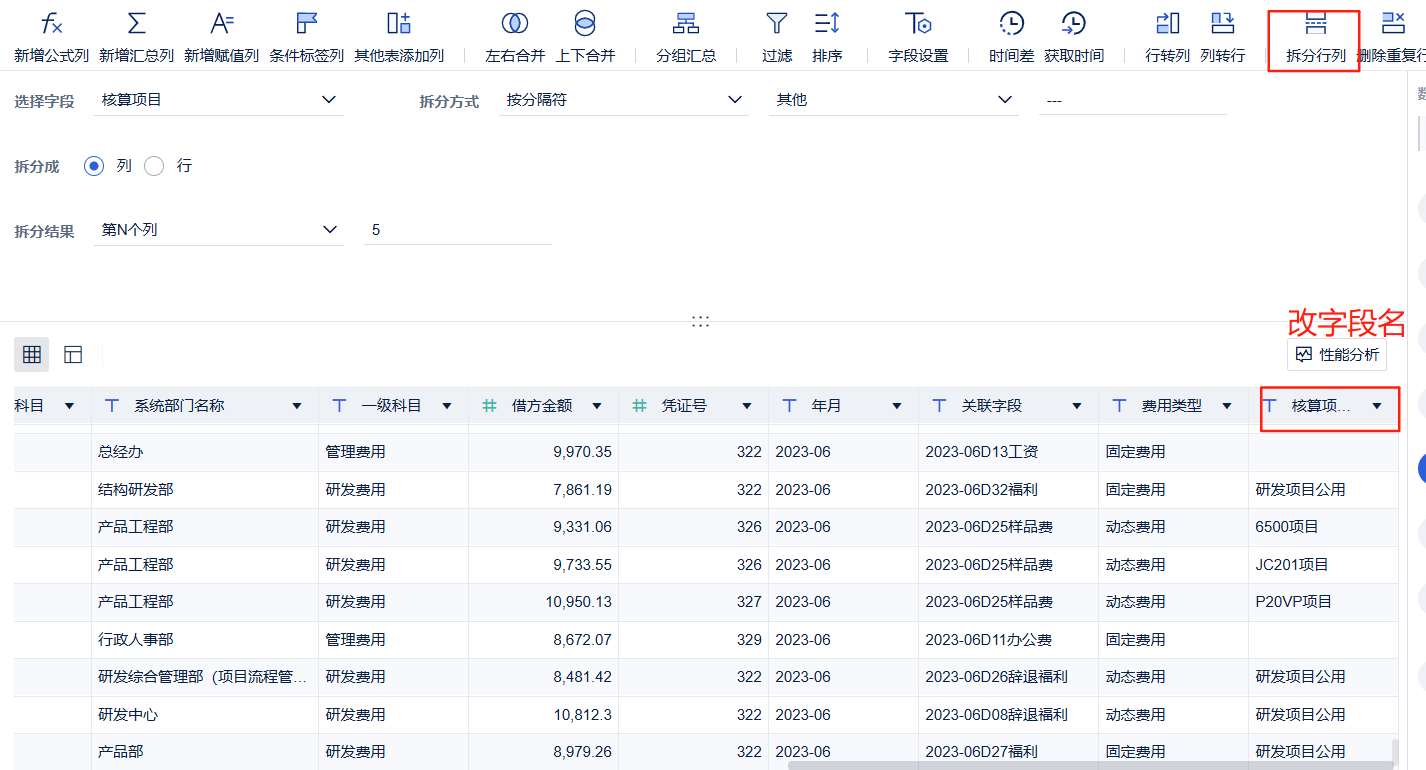Click the 2023-06D11办公费 cell
The width and height of the screenshot is (1426, 770).
click(1009, 640)
